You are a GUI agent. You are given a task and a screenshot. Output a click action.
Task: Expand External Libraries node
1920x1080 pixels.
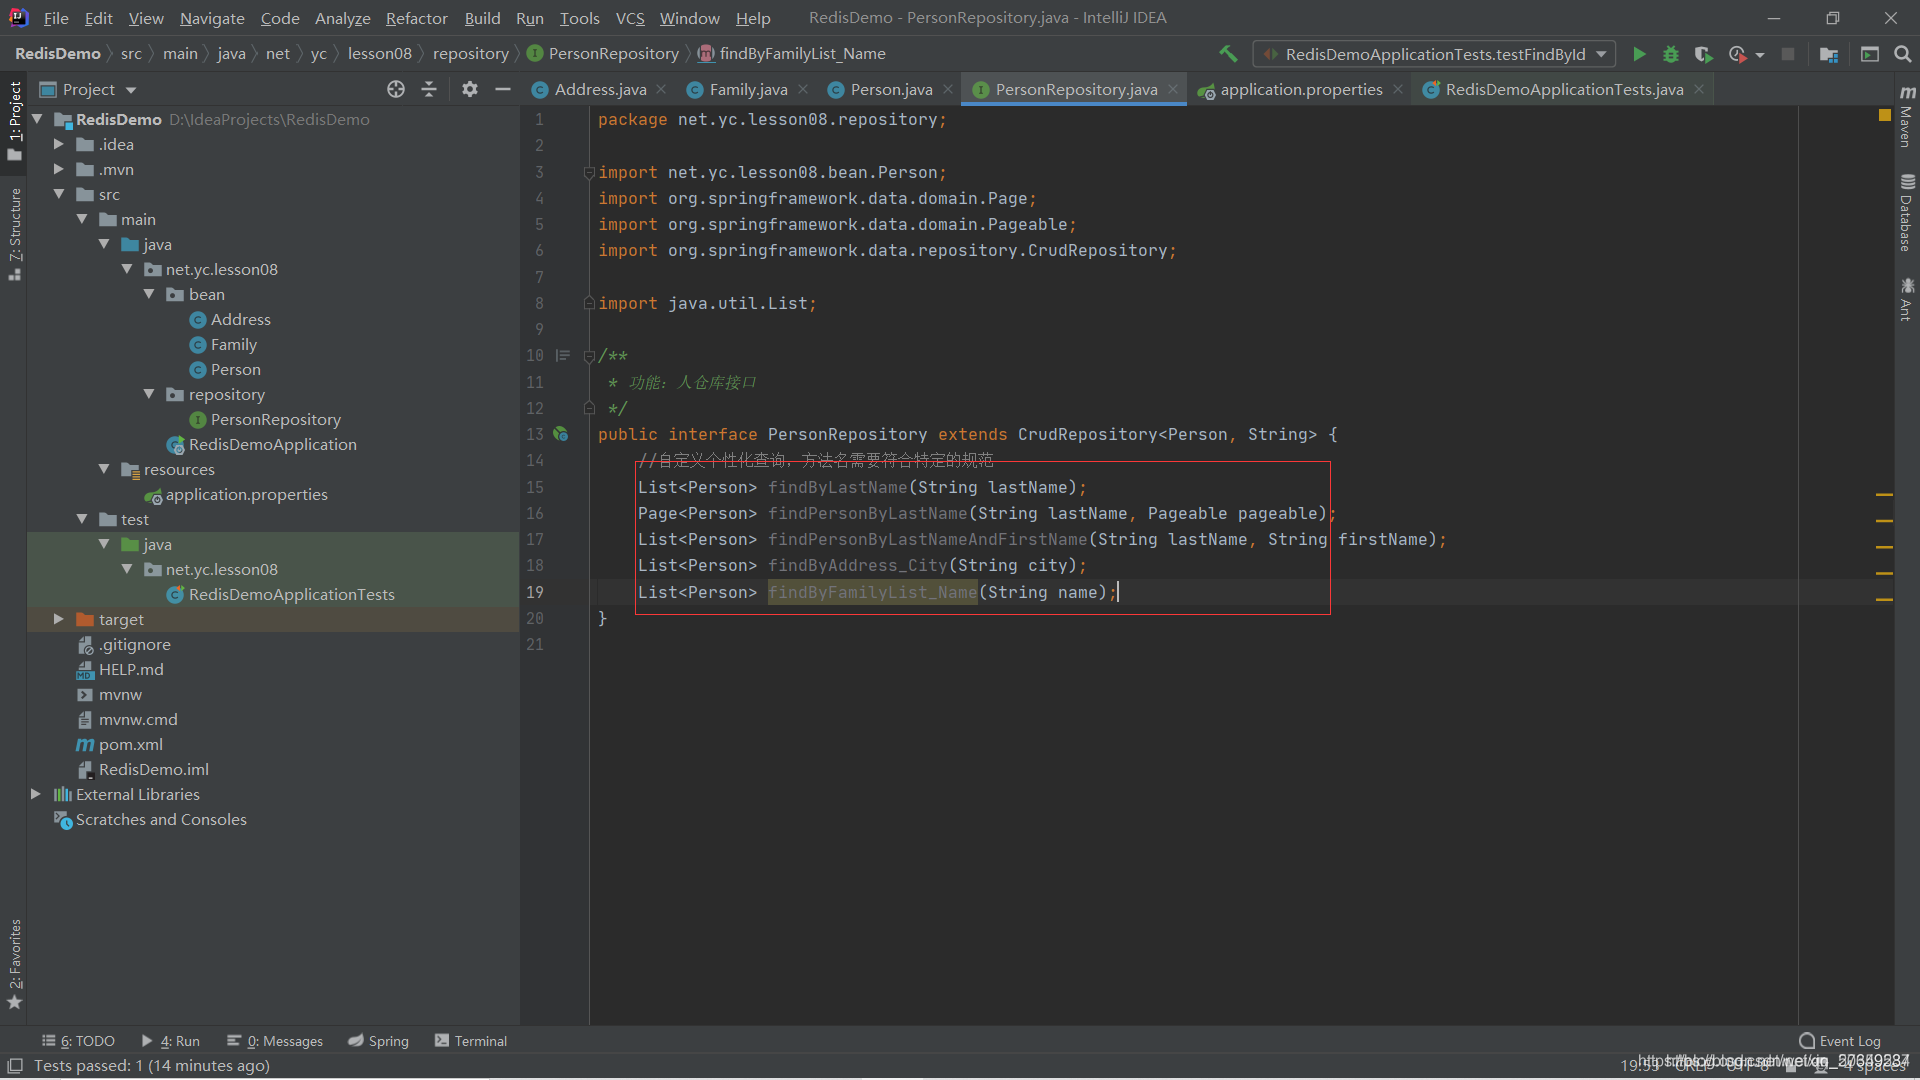(36, 794)
